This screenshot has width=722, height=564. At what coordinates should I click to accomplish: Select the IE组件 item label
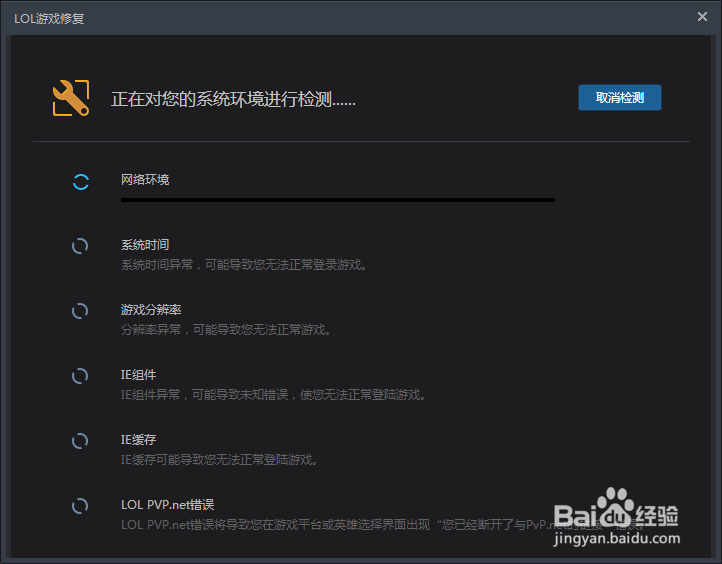[139, 375]
